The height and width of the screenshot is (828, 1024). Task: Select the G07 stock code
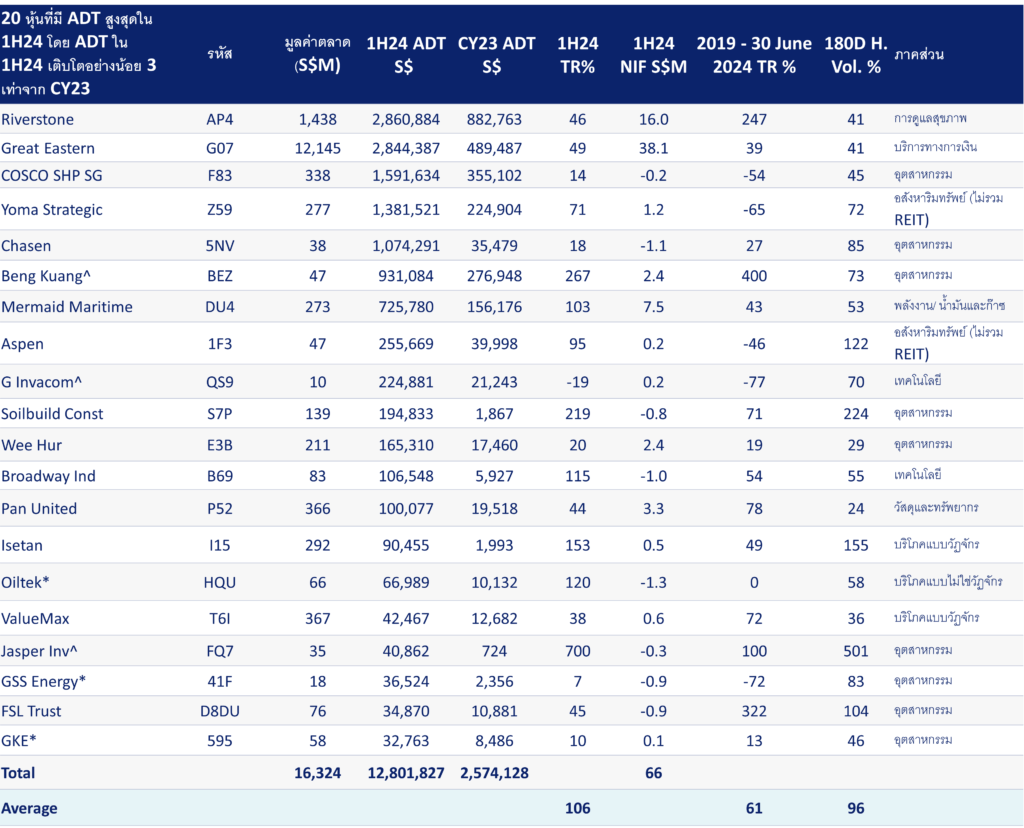click(219, 148)
